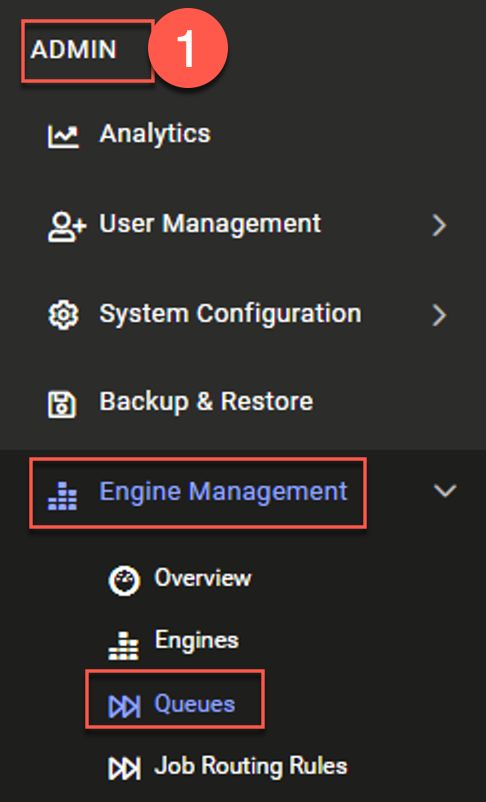Viewport: 486px width, 802px height.
Task: Open the Analytics menu entry
Action: [155, 134]
